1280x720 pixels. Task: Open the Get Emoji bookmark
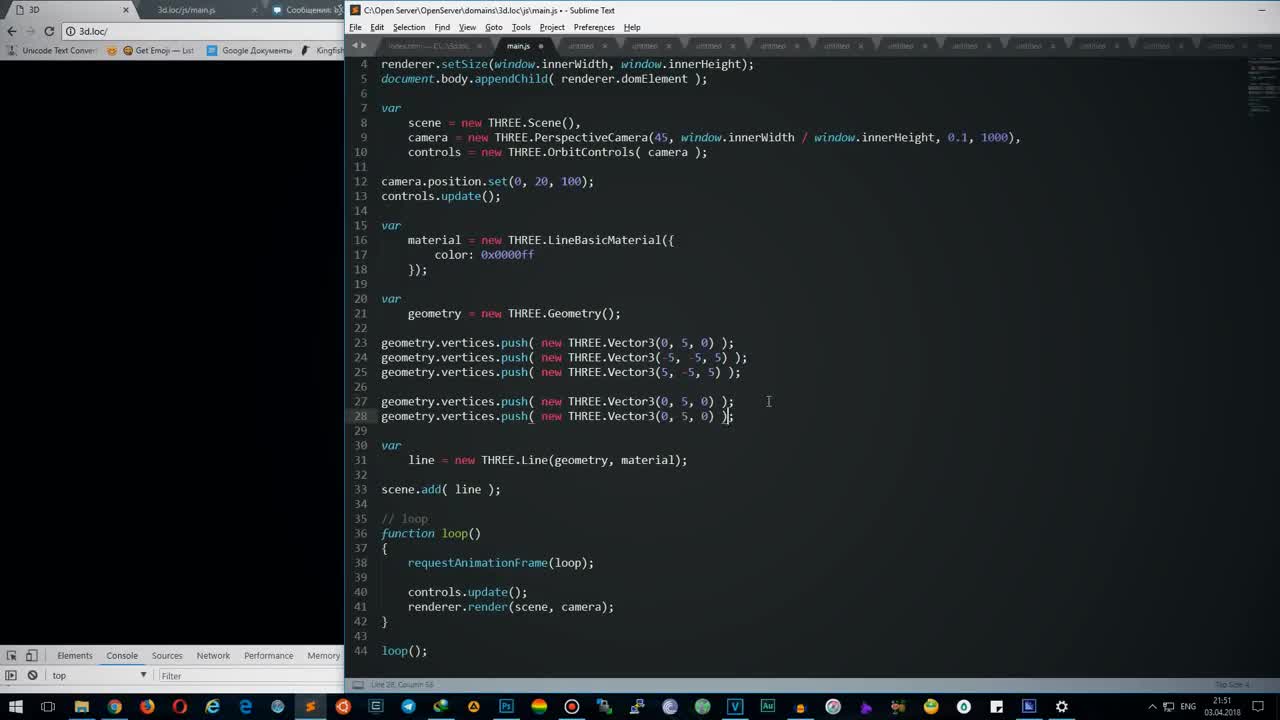(x=157, y=50)
